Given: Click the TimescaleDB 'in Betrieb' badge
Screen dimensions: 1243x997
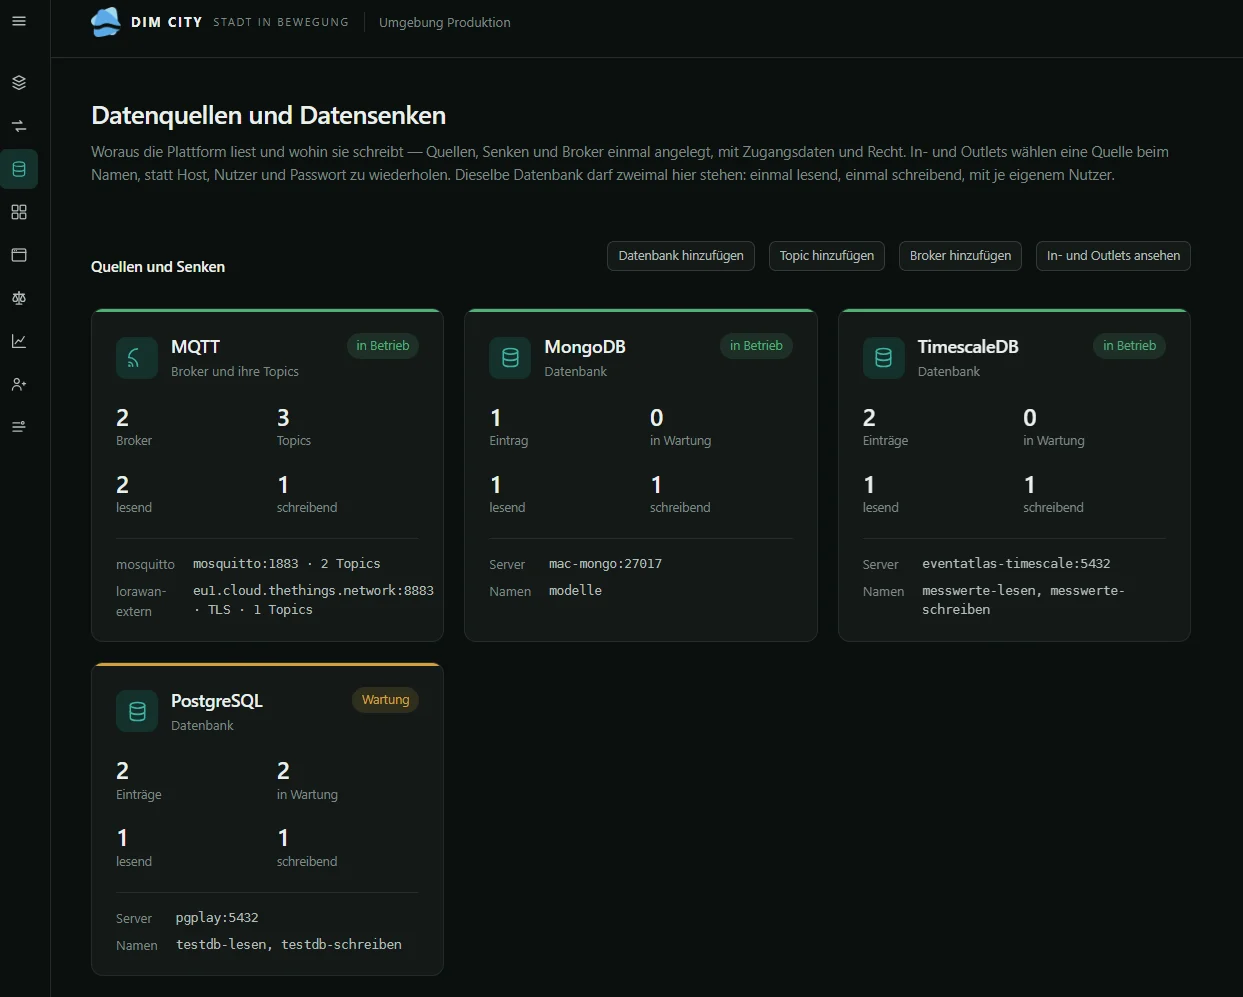Looking at the screenshot, I should pyautogui.click(x=1130, y=346).
